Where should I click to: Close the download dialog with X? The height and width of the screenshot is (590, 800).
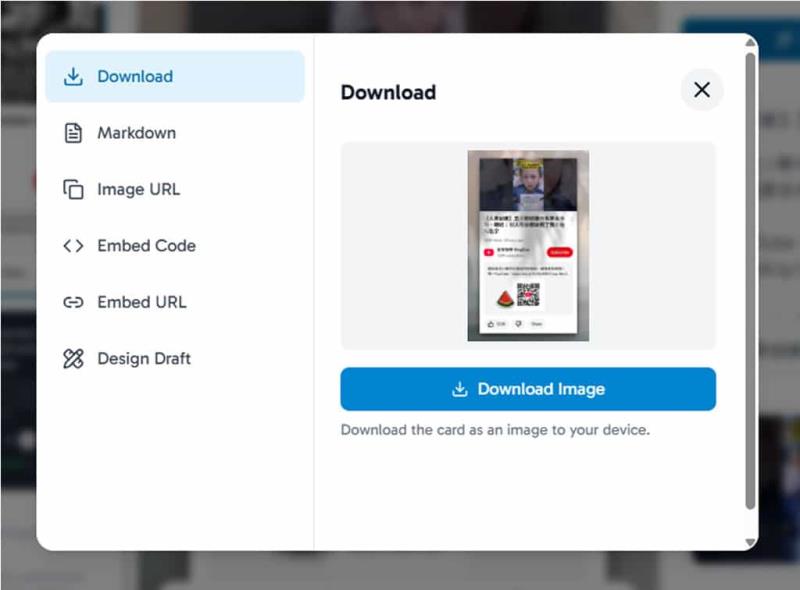702,90
